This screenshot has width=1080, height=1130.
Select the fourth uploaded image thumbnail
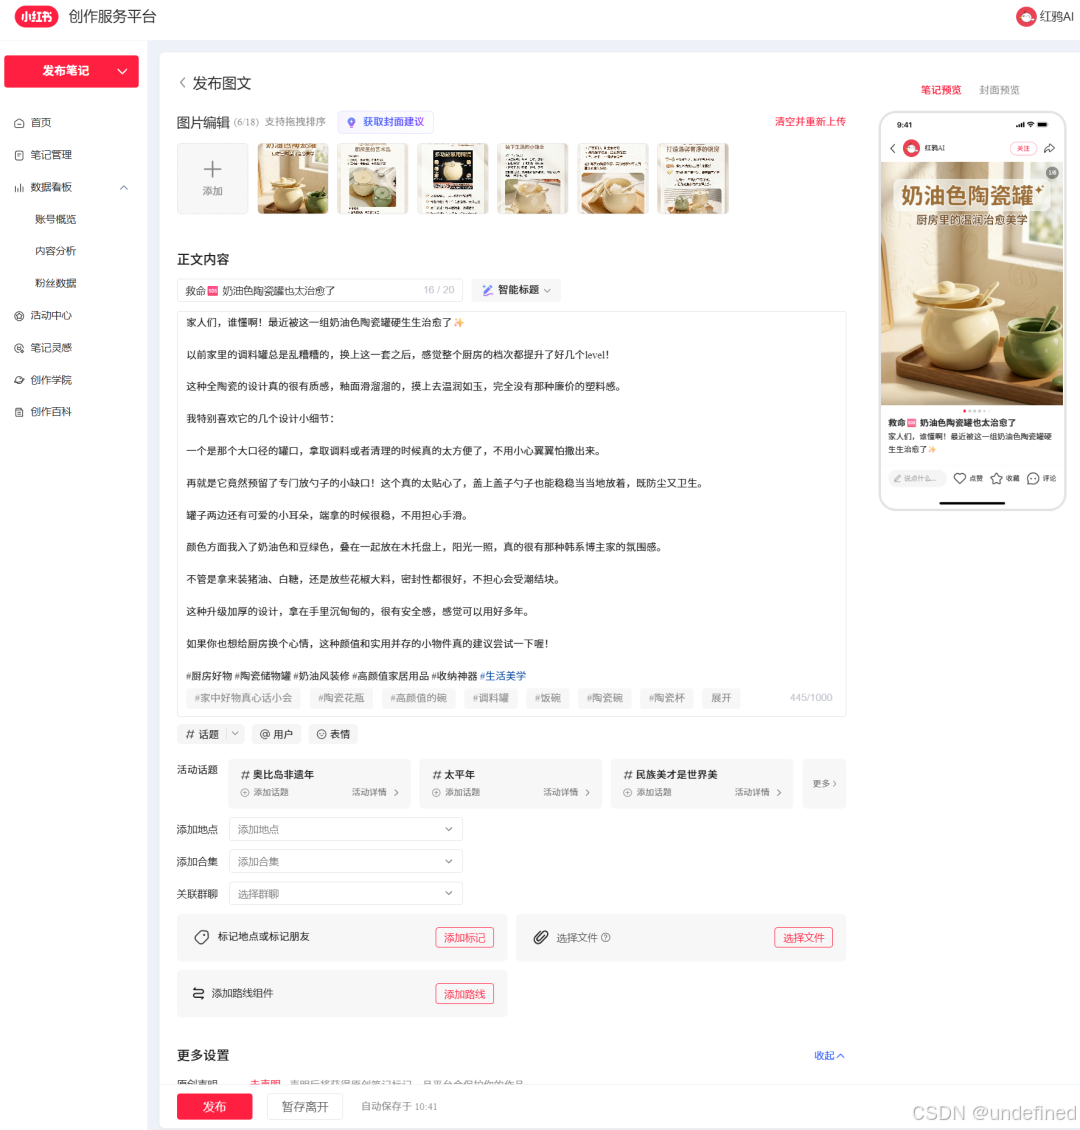pos(532,178)
